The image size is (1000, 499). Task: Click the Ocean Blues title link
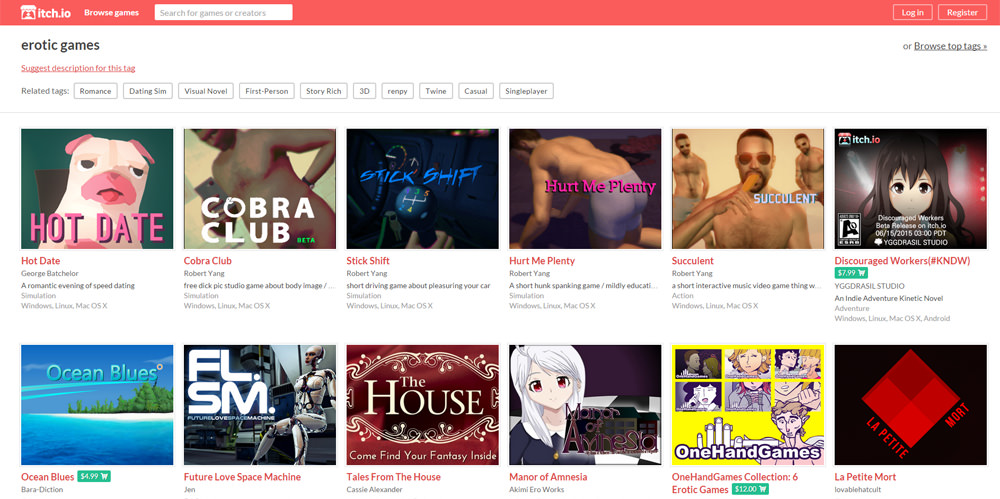(x=48, y=477)
